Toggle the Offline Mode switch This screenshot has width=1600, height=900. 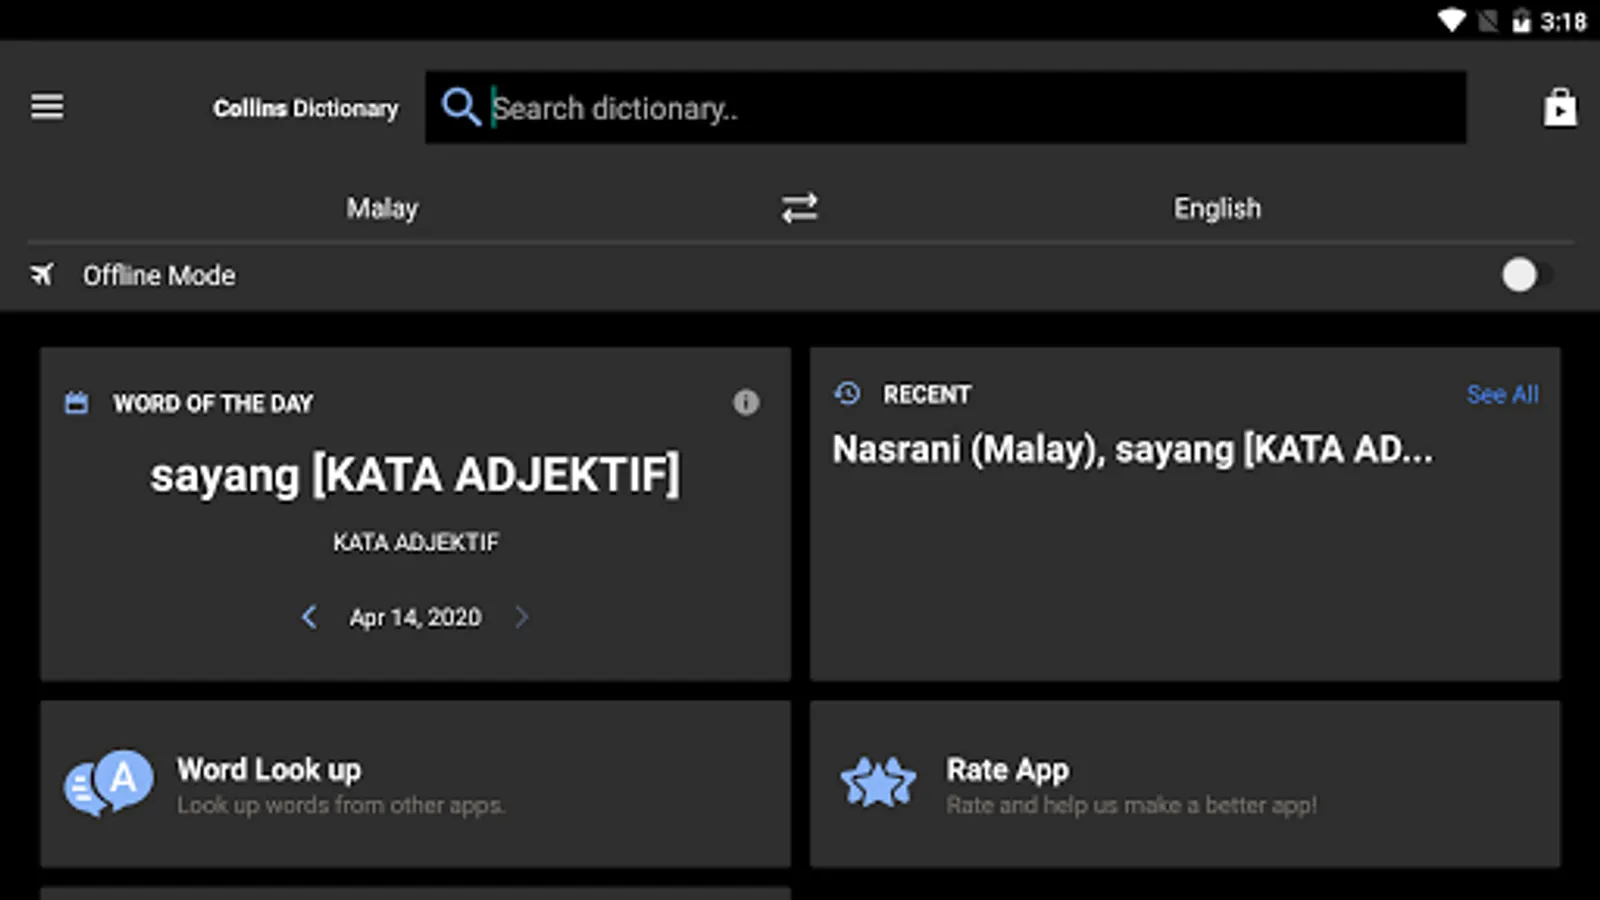(x=1527, y=274)
